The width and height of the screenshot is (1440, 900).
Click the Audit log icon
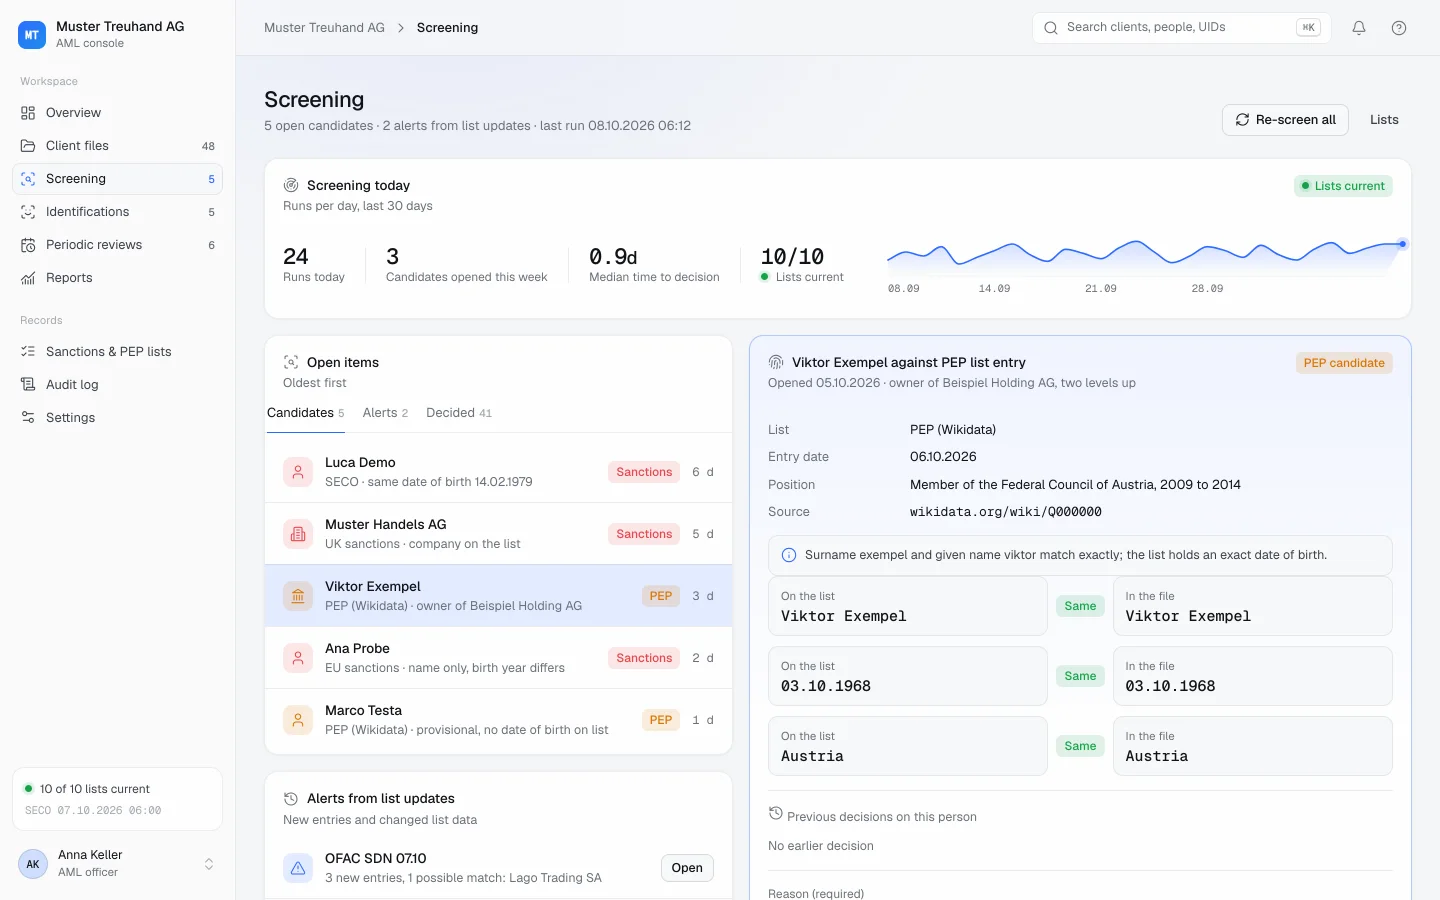coord(28,385)
